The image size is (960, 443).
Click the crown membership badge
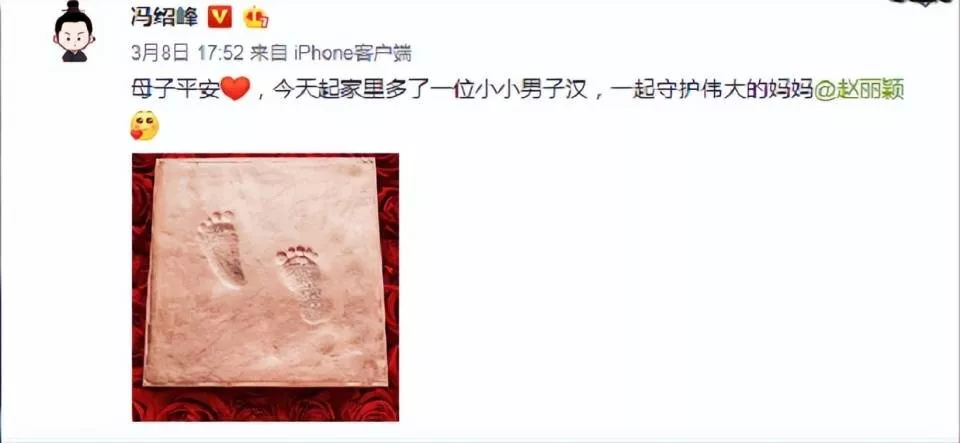[256, 18]
